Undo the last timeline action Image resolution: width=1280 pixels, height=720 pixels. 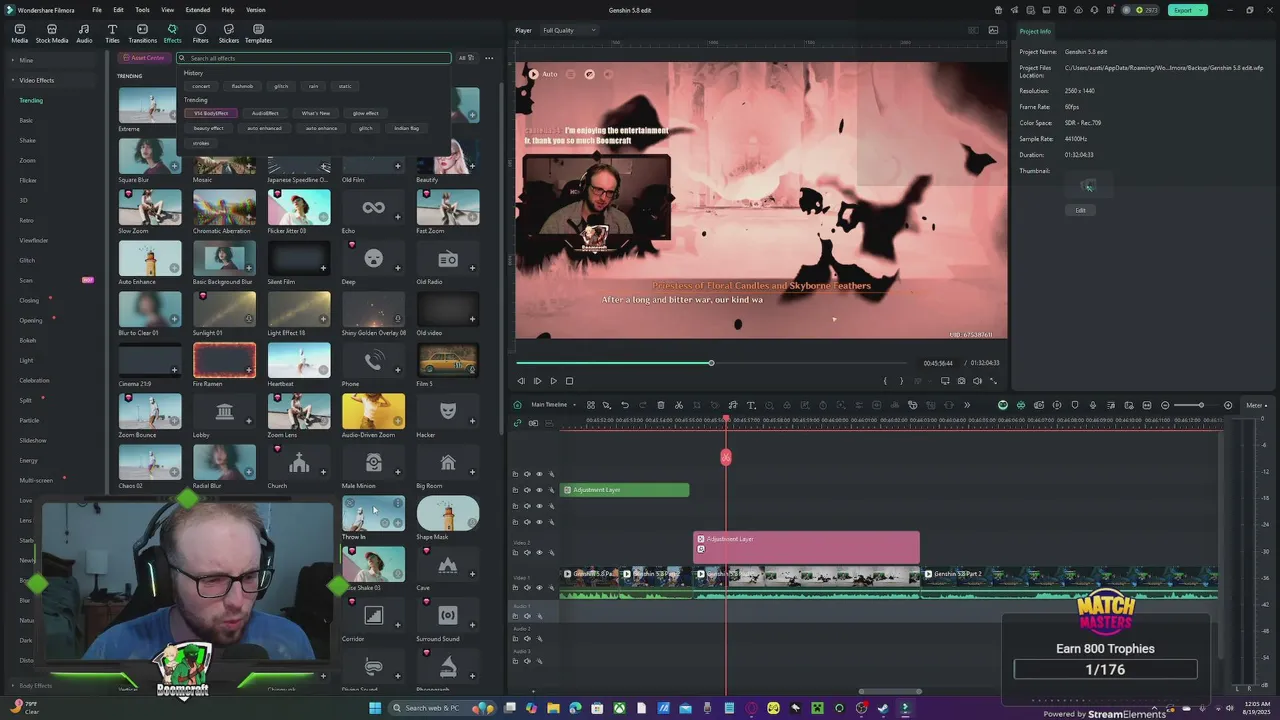625,405
